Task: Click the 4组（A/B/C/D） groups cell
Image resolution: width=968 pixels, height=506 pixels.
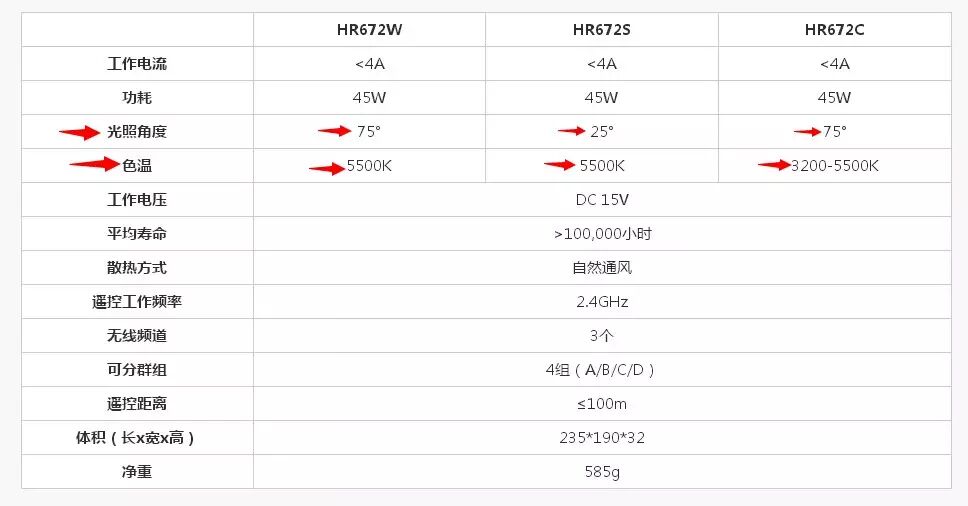Action: (602, 370)
